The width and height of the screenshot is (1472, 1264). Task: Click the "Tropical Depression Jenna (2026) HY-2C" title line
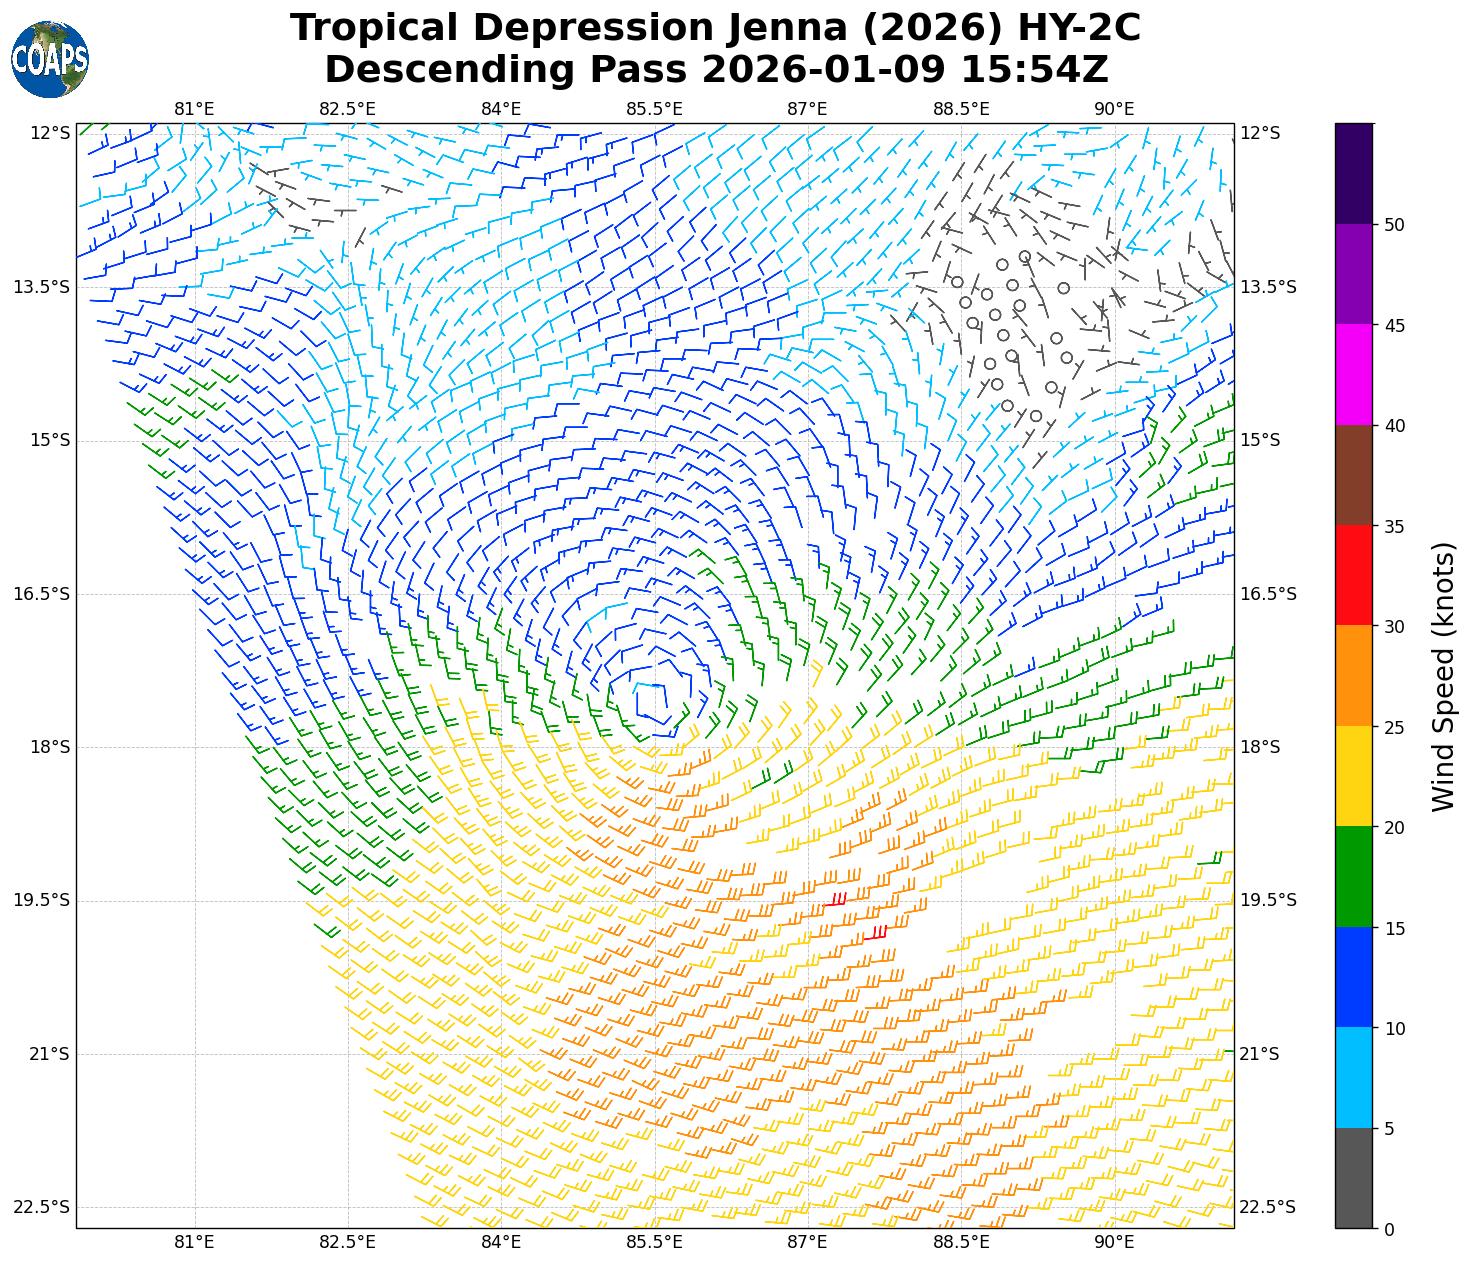[x=715, y=28]
